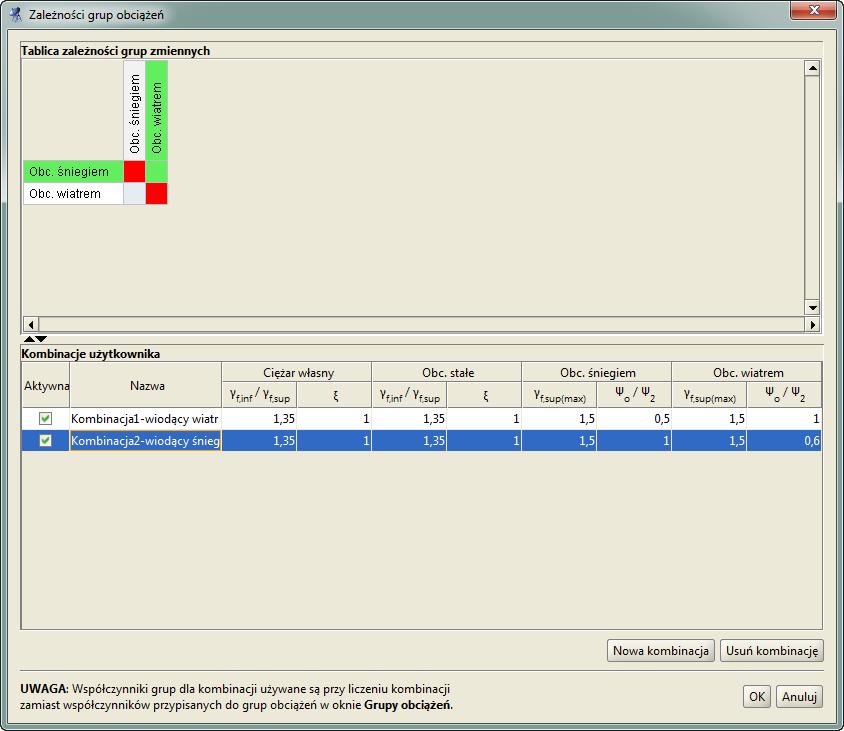
Task: Click the right scroll arrow of dependency table
Action: [812, 324]
